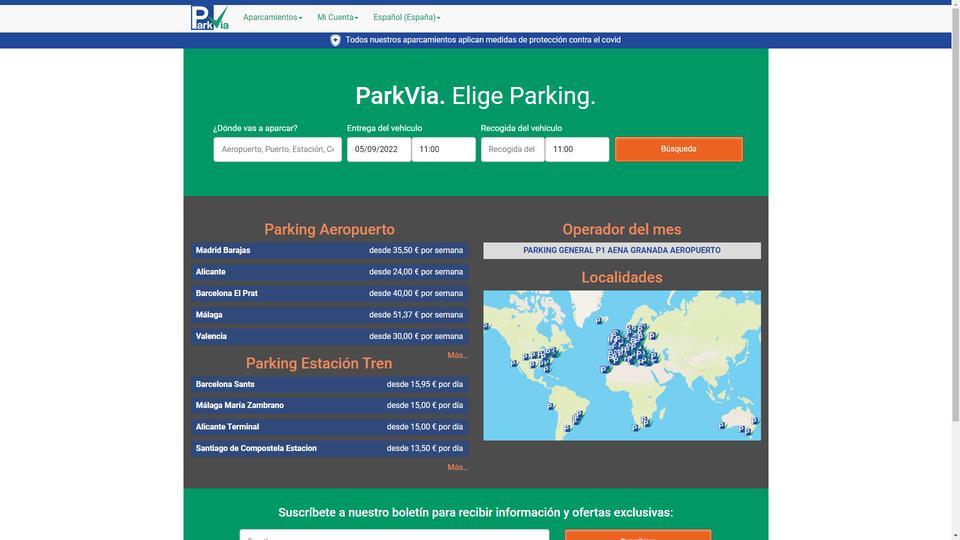Viewport: 960px width, 540px height.
Task: Select the drop-off time 11:00 box
Action: (x=443, y=149)
